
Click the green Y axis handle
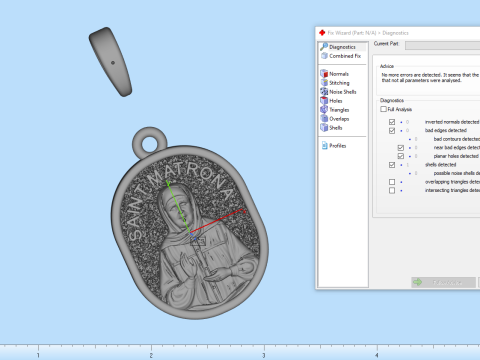click(x=168, y=183)
